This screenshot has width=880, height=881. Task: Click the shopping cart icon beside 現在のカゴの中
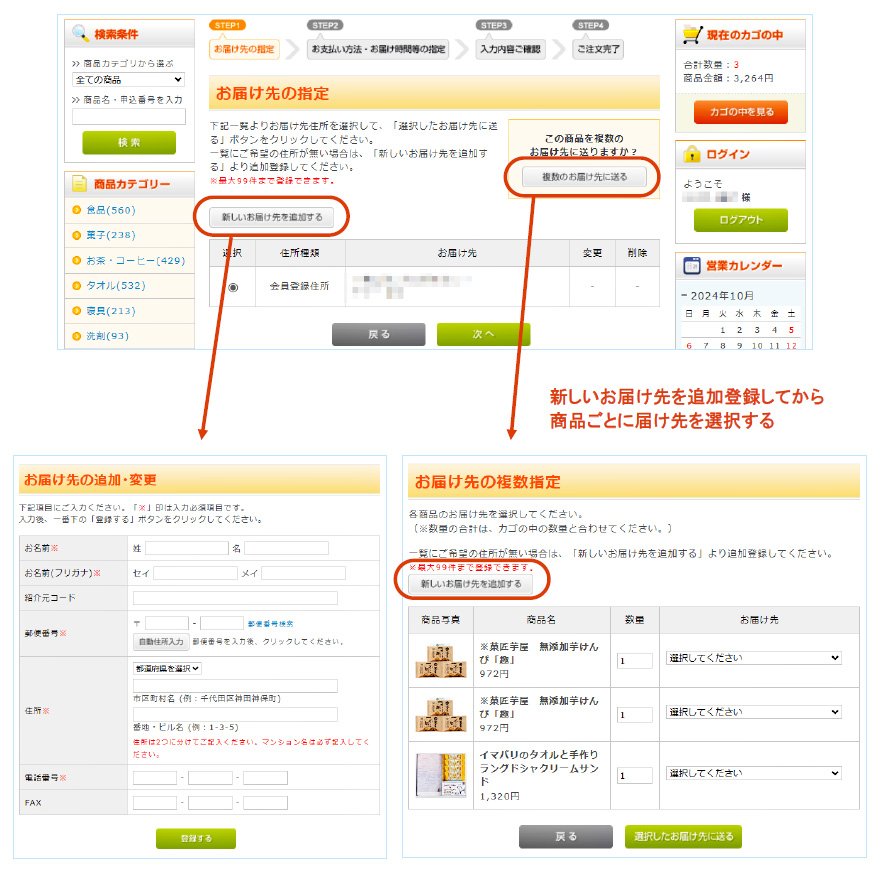click(x=692, y=35)
